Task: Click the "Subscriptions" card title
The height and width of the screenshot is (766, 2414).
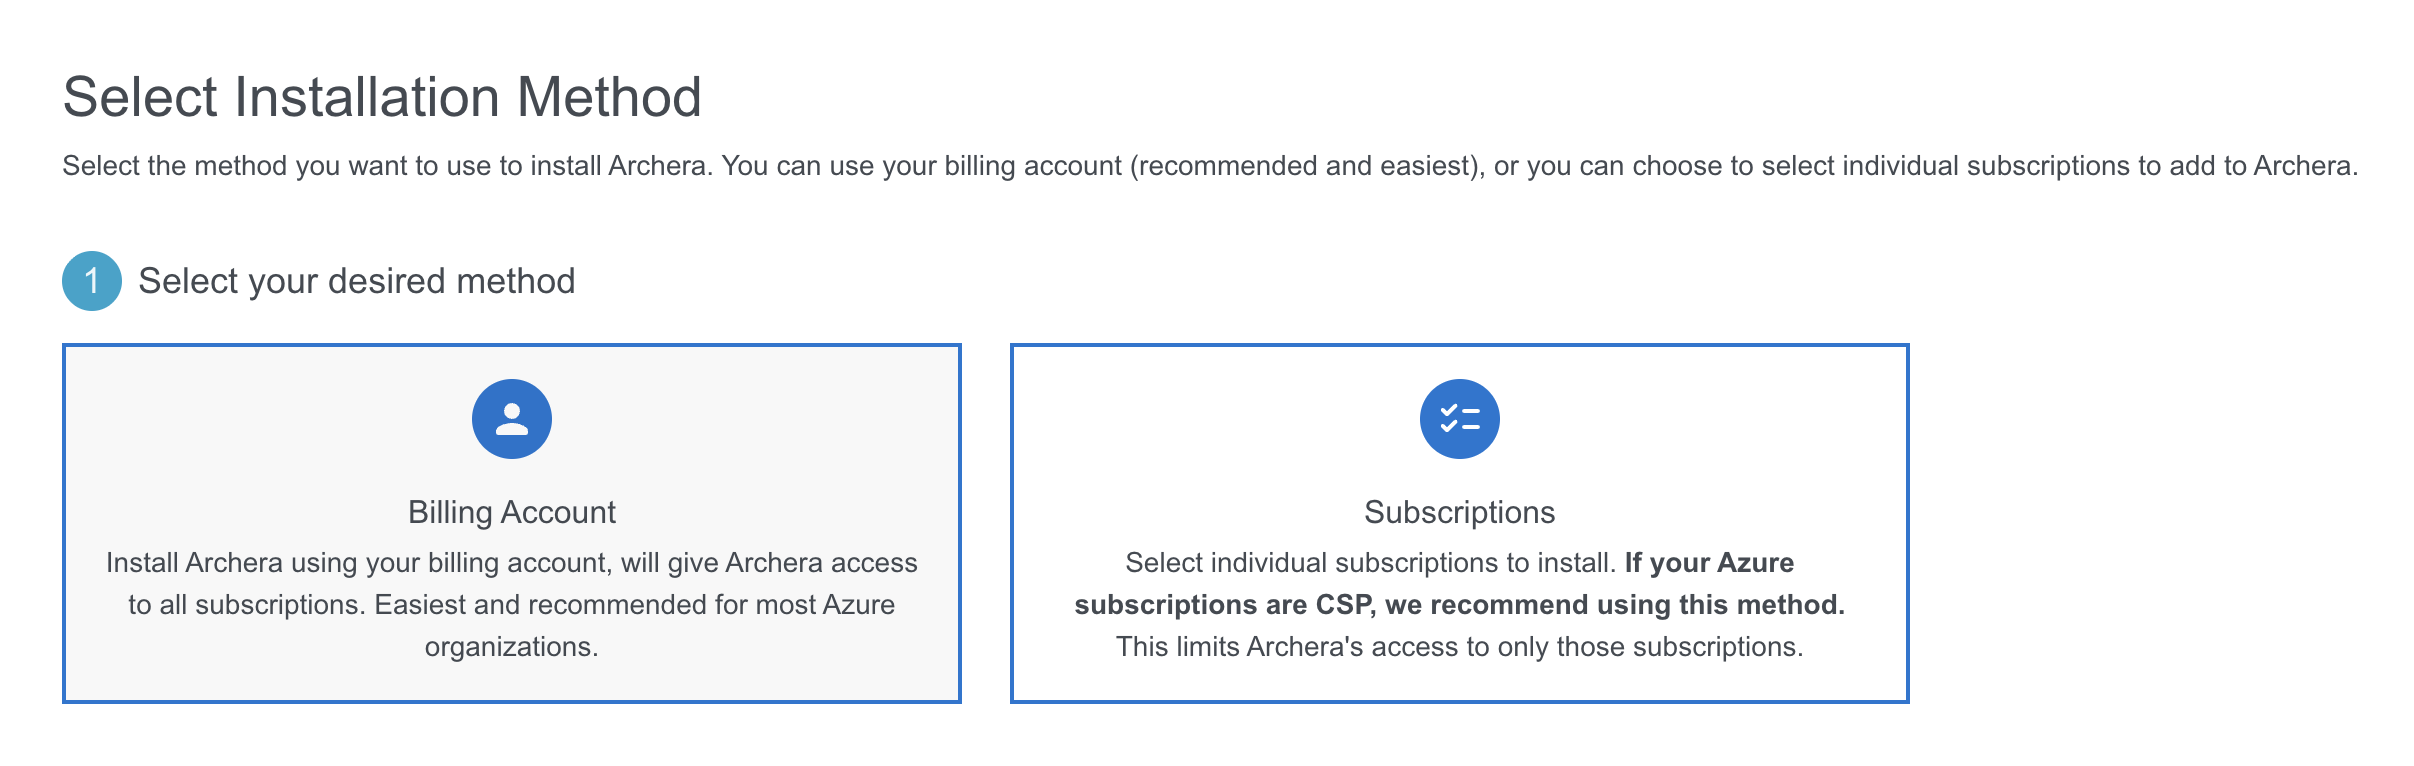Action: 1459,512
